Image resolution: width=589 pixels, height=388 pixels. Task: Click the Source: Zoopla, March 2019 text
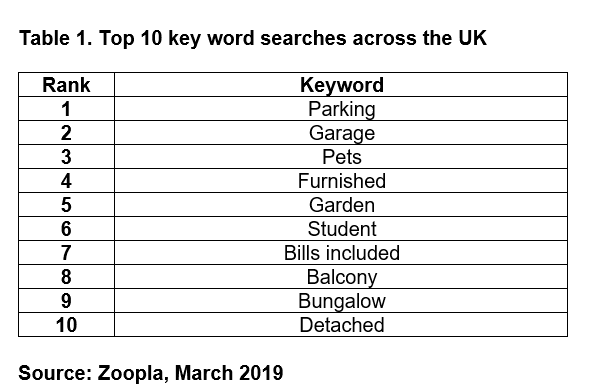click(x=151, y=373)
